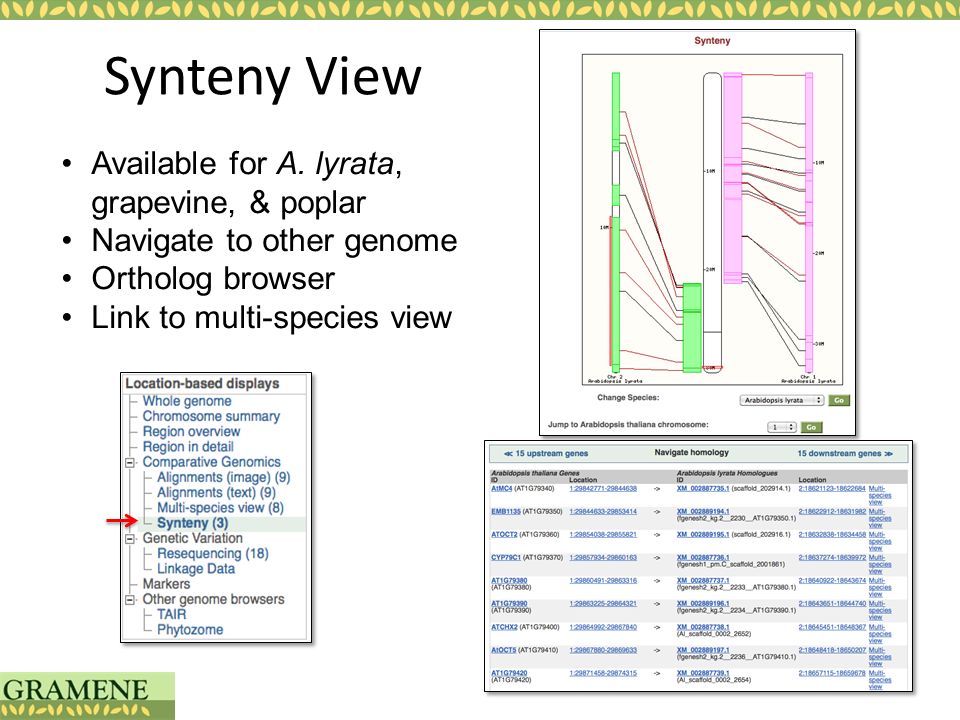Open the AtMC4 gene link
960x720 pixels.
(501, 489)
